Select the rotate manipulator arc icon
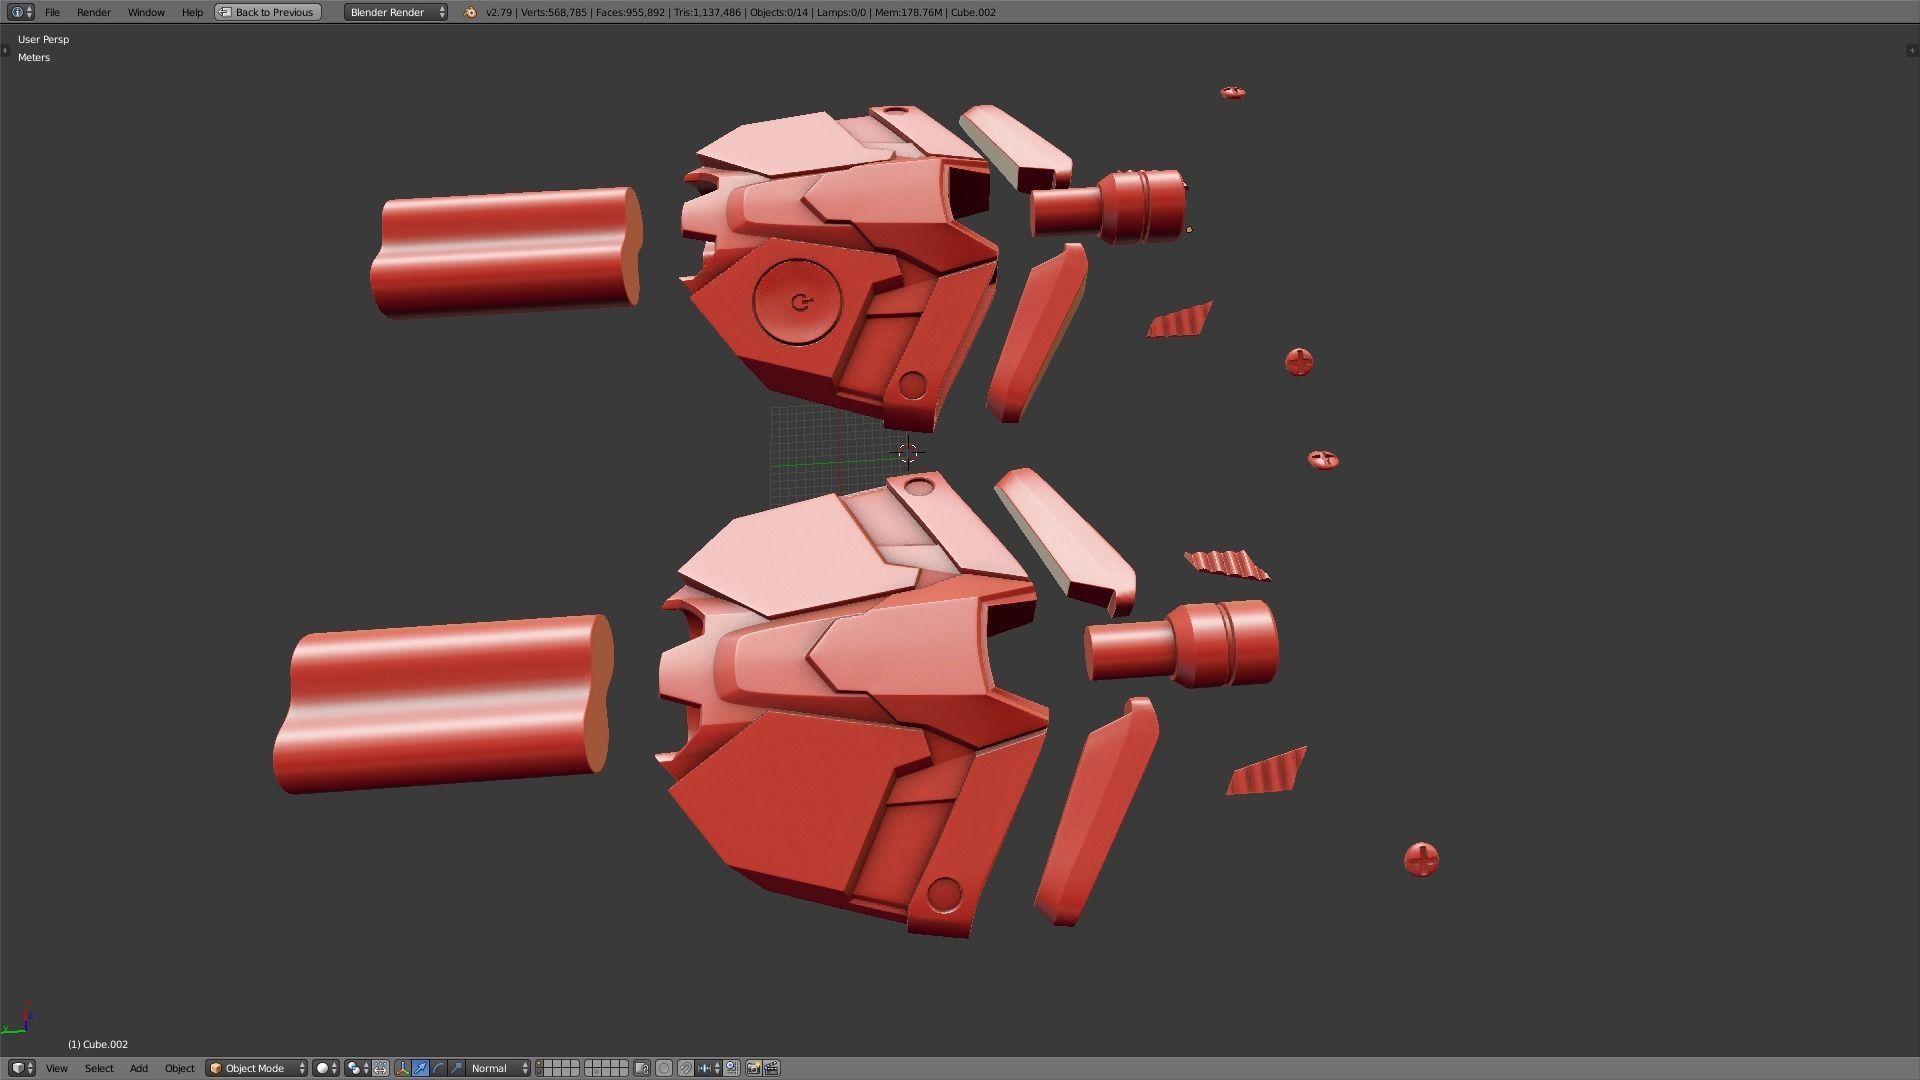 point(438,1068)
